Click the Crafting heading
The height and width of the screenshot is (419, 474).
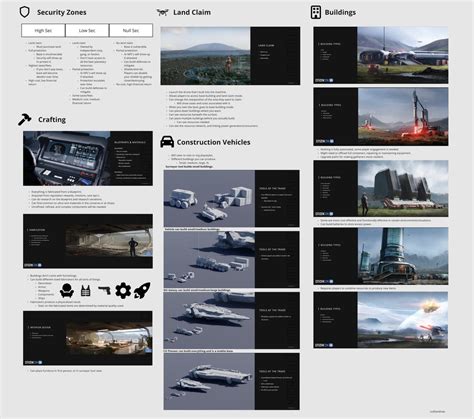pos(52,120)
